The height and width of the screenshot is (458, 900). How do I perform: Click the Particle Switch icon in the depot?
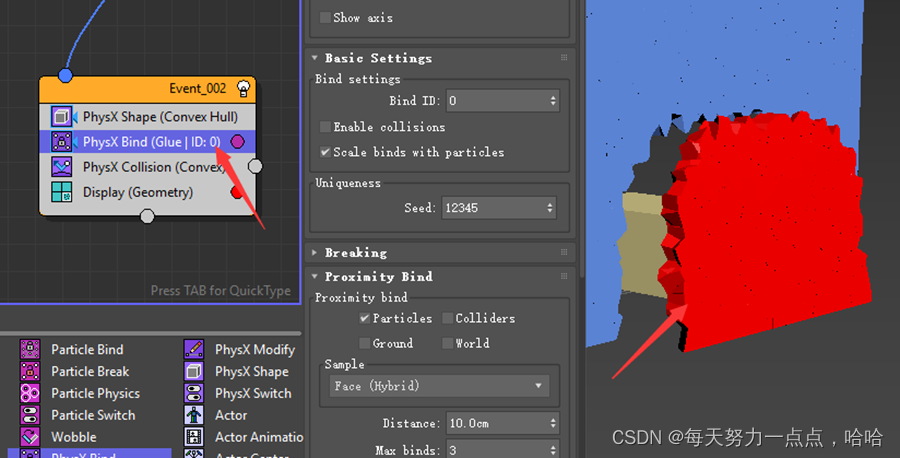click(30, 415)
